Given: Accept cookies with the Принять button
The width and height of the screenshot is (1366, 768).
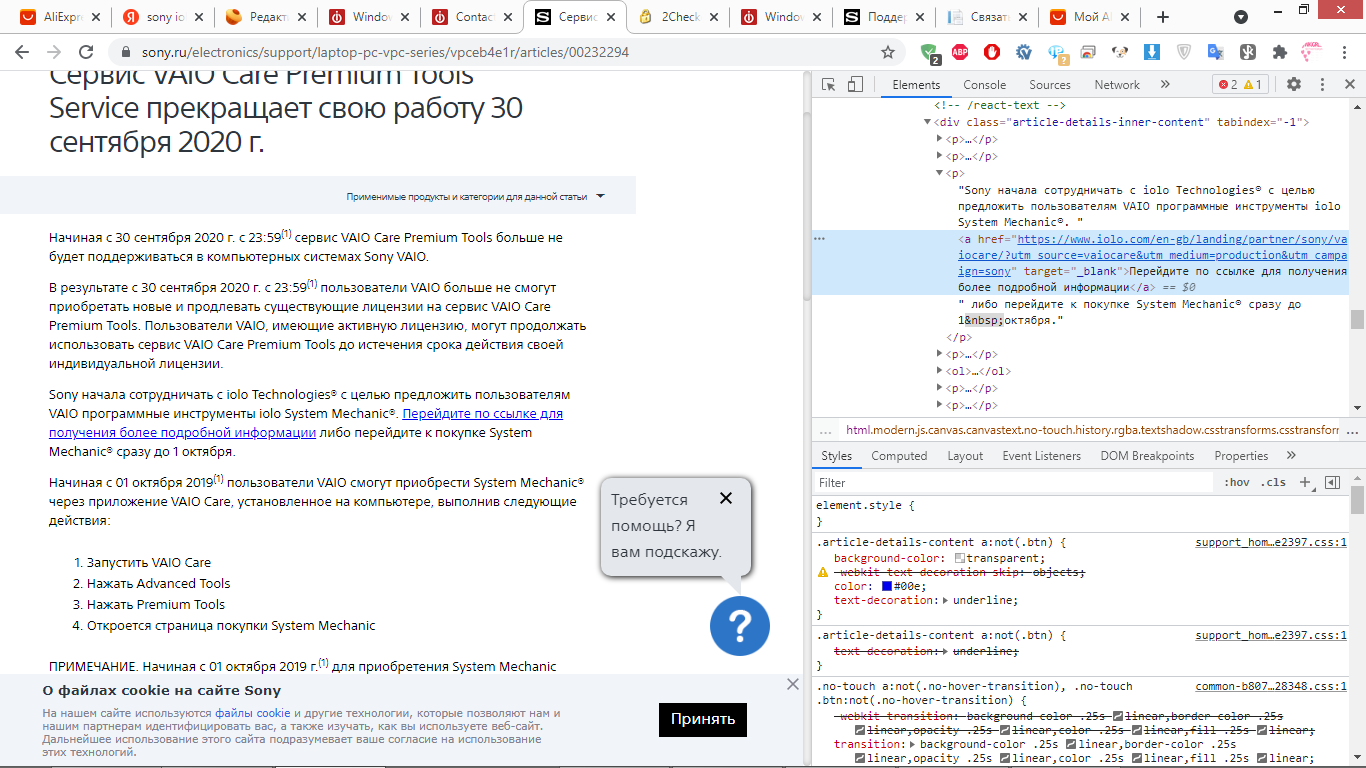Looking at the screenshot, I should click(x=703, y=719).
